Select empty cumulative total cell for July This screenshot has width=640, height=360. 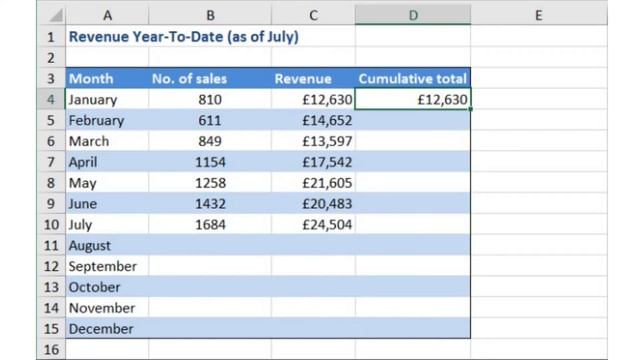413,224
